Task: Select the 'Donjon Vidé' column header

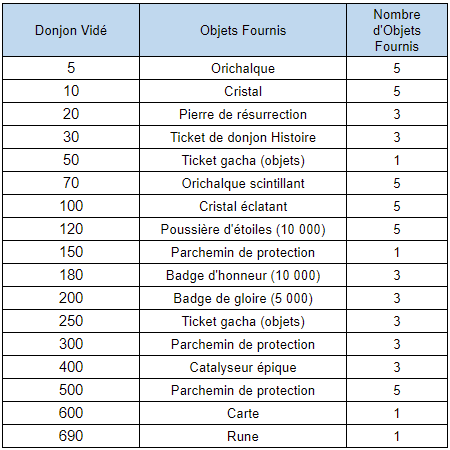Action: click(71, 30)
